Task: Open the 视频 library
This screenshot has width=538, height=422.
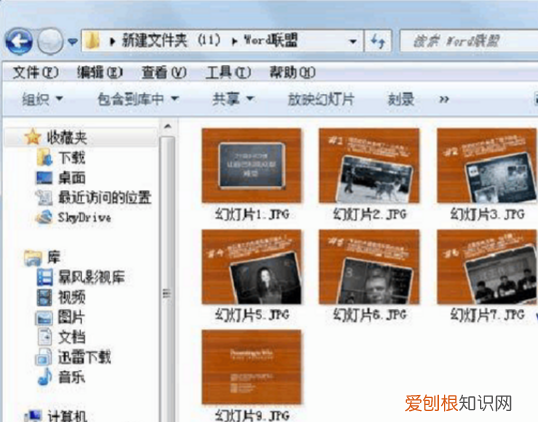Action: tap(72, 297)
